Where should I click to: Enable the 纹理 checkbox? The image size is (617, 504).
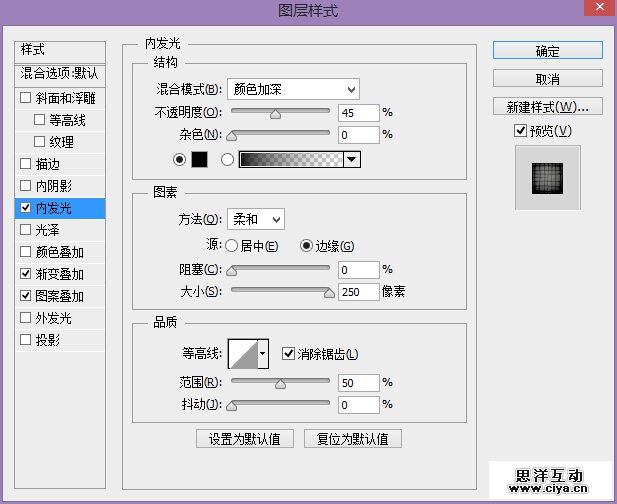[39, 142]
